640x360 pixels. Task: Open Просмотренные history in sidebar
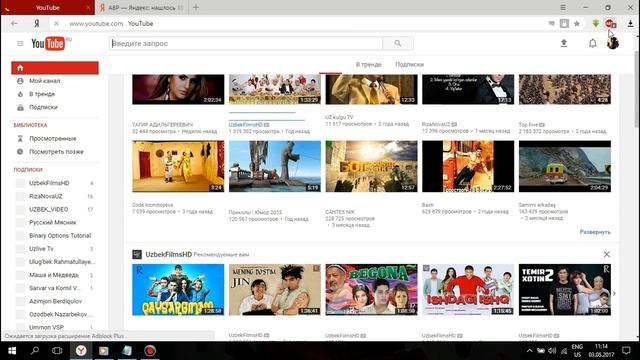[53, 139]
